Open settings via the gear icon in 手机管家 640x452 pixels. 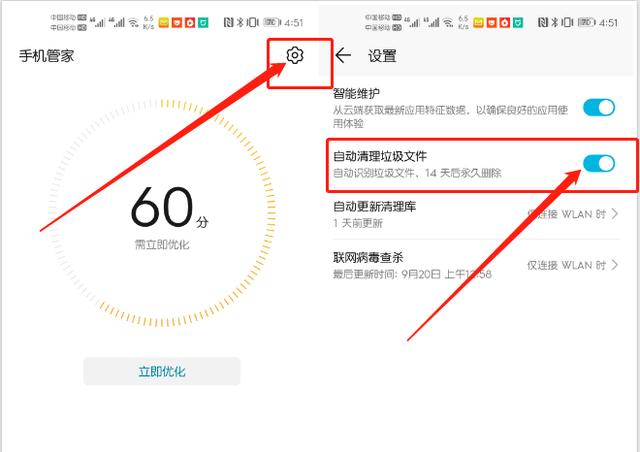click(295, 55)
